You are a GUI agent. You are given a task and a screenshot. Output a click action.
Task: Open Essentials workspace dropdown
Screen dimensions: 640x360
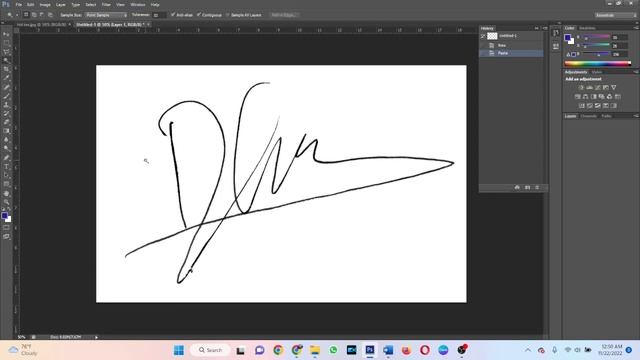pyautogui.click(x=616, y=15)
